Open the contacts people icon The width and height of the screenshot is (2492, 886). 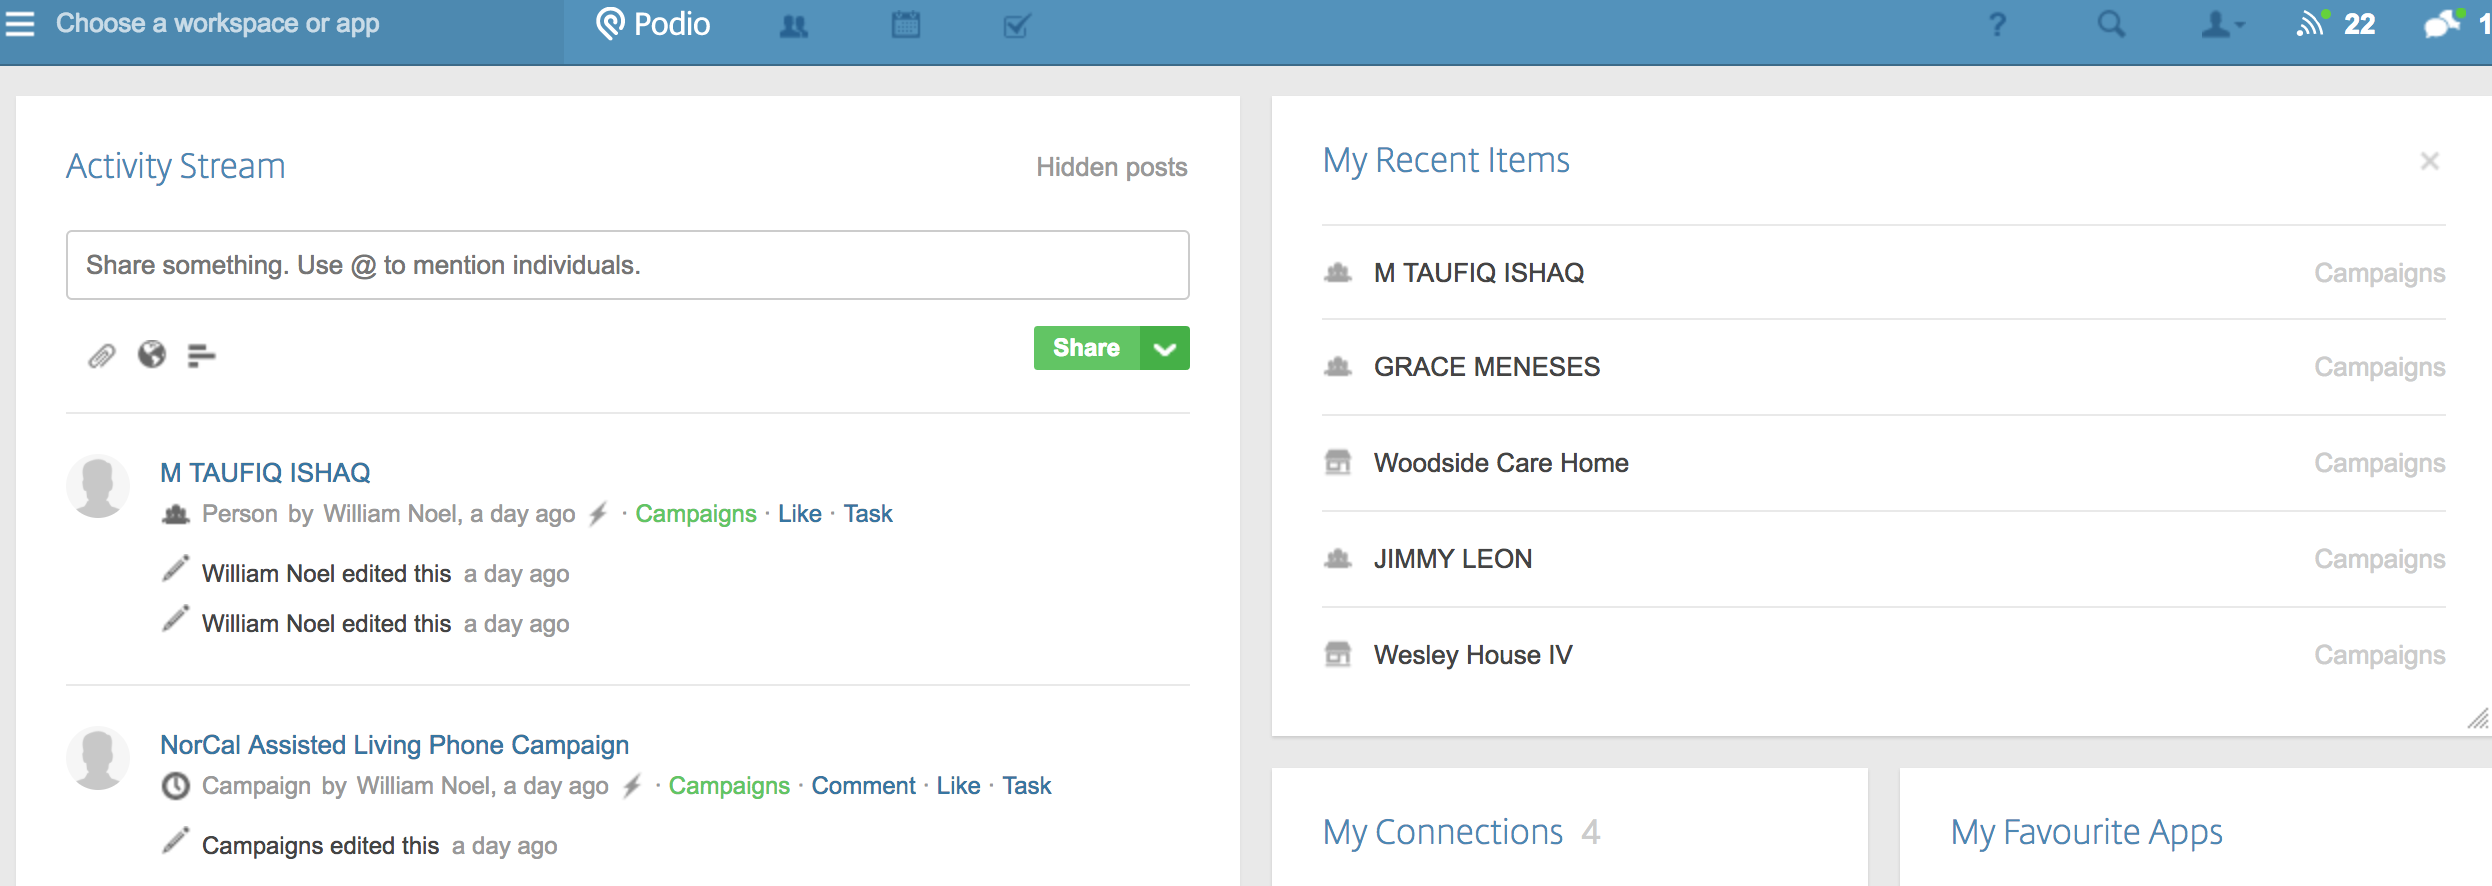pos(793,26)
